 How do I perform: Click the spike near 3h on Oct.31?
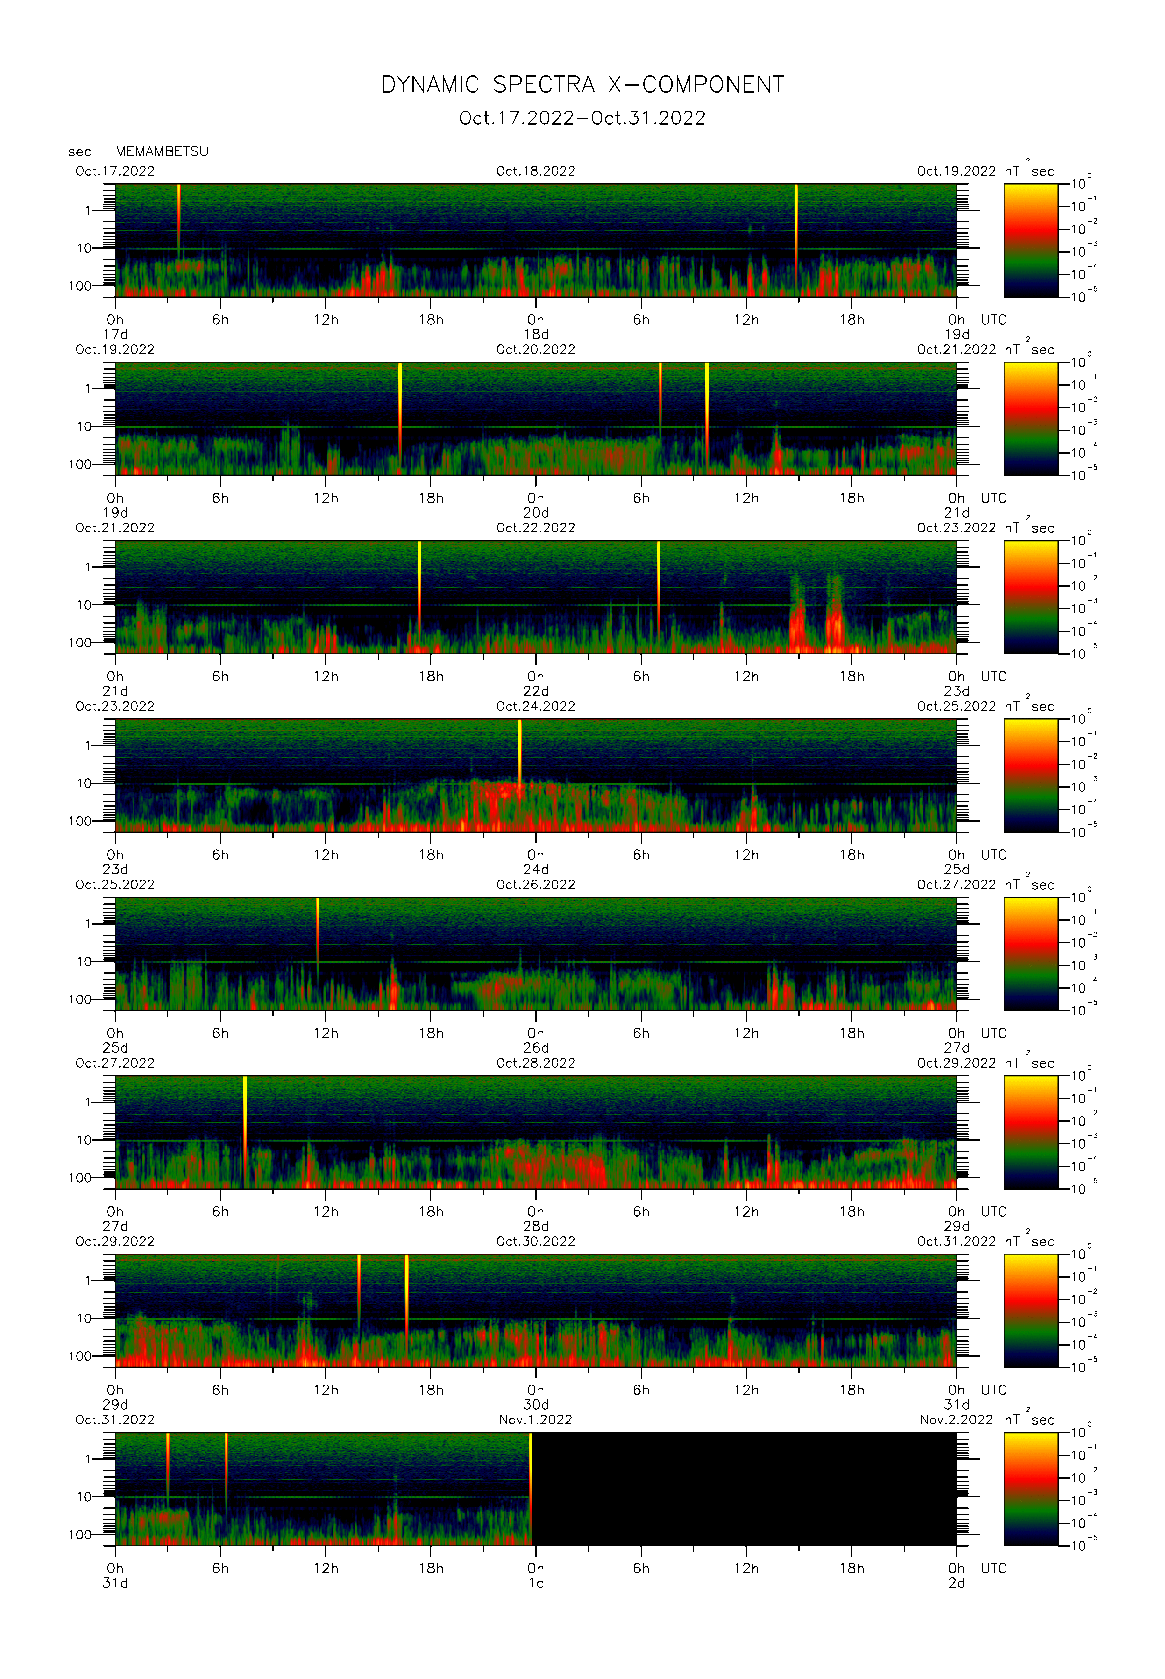click(168, 1468)
